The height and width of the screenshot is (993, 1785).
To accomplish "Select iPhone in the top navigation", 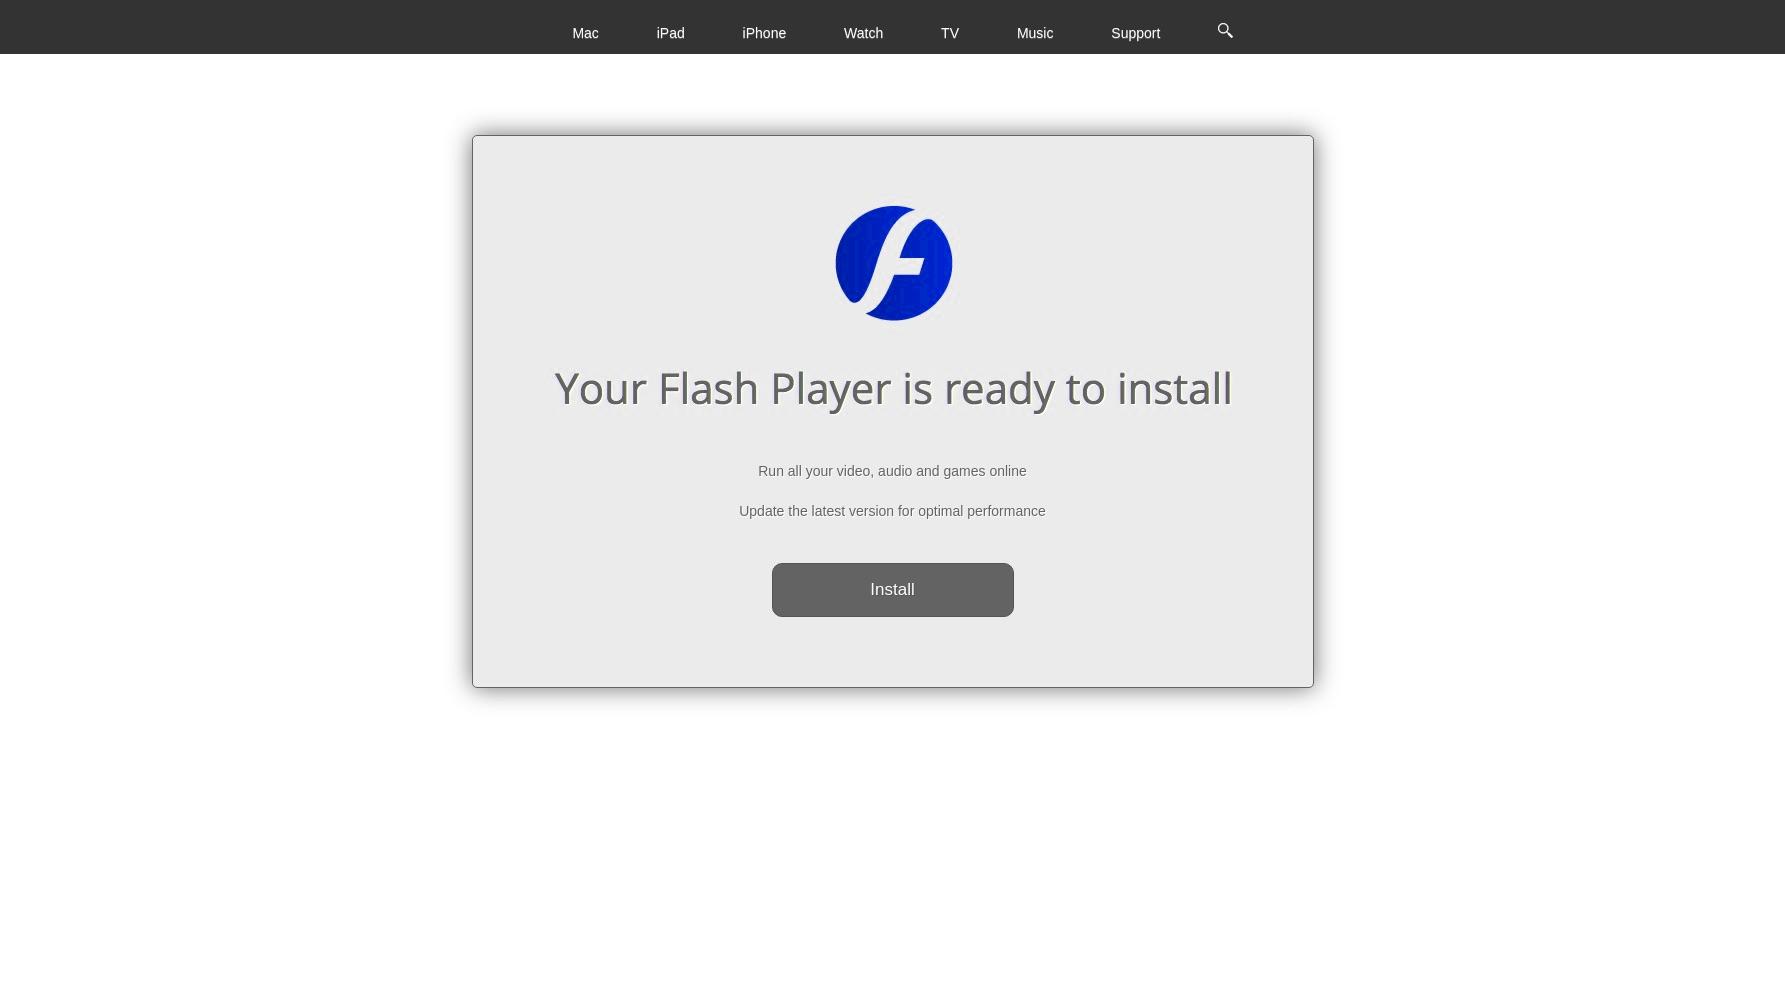I will tap(764, 33).
